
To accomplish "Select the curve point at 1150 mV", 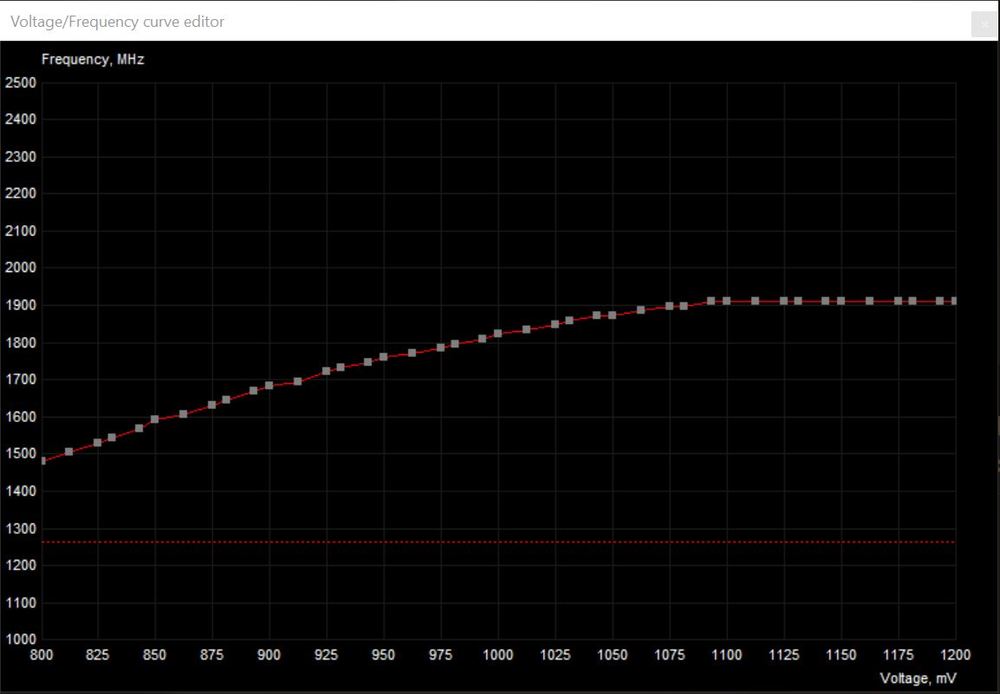I will (841, 301).
